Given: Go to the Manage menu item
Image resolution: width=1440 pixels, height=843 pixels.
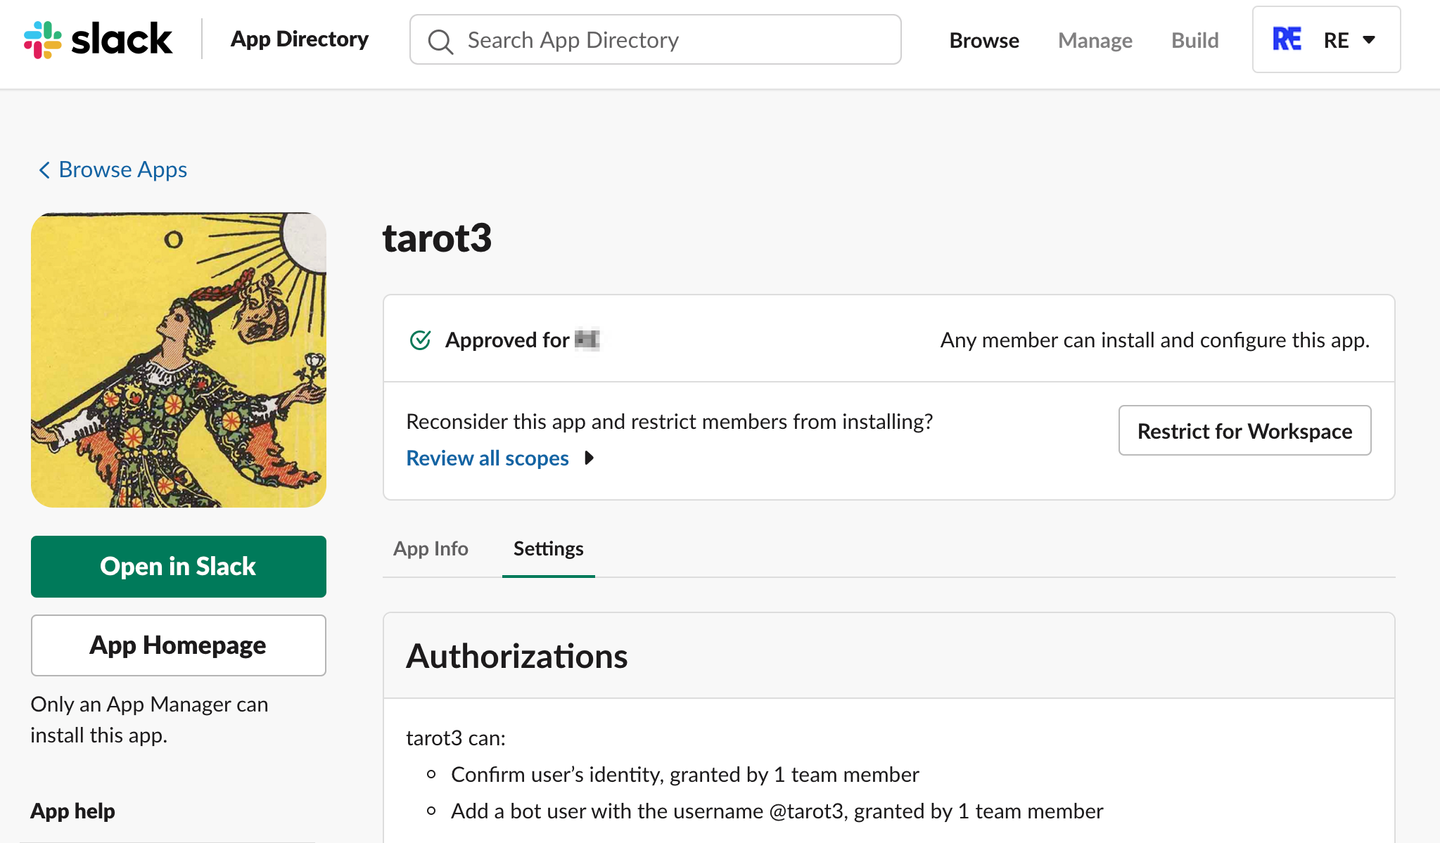Looking at the screenshot, I should click(1095, 41).
